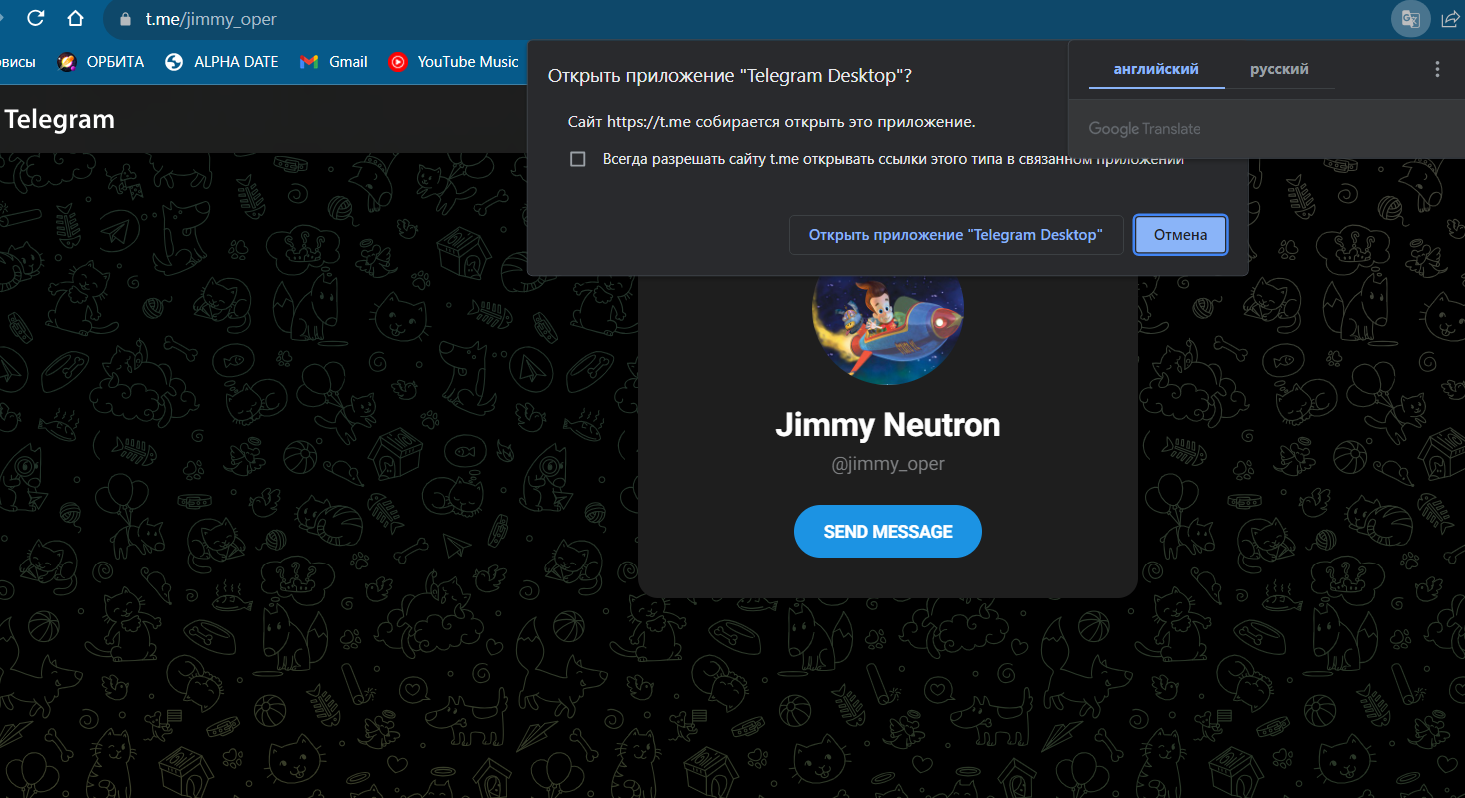Viewport: 1465px width, 798px height.
Task: Switch to the русский translate tab
Action: [x=1279, y=69]
